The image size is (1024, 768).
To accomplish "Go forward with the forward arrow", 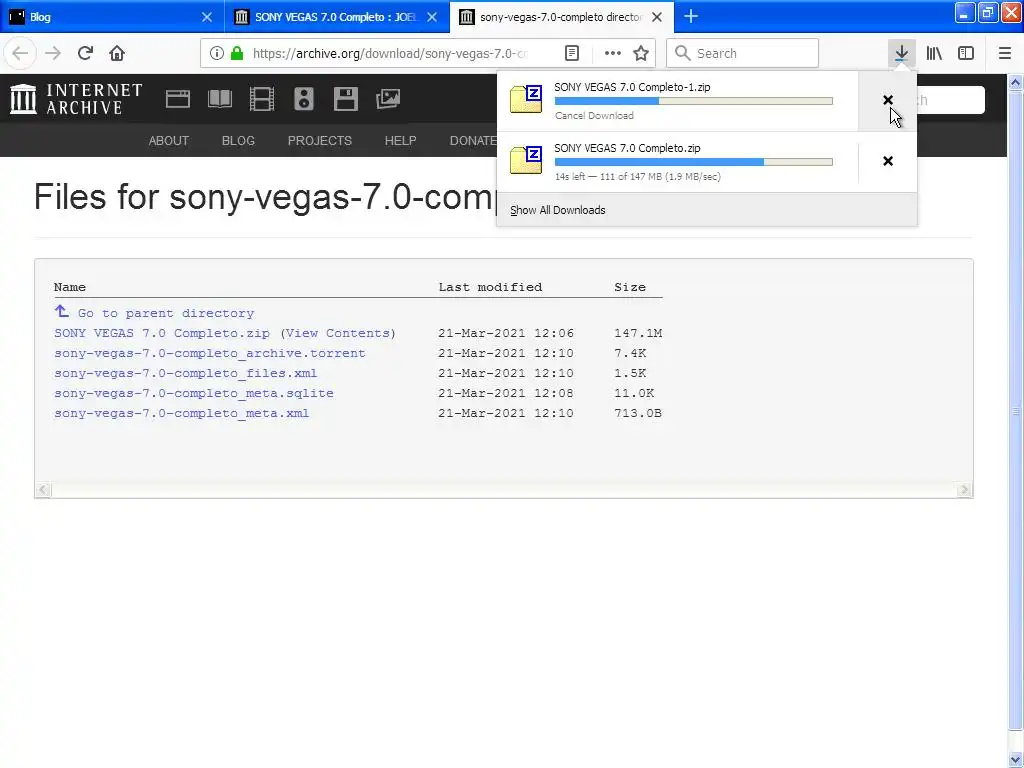I will [53, 53].
